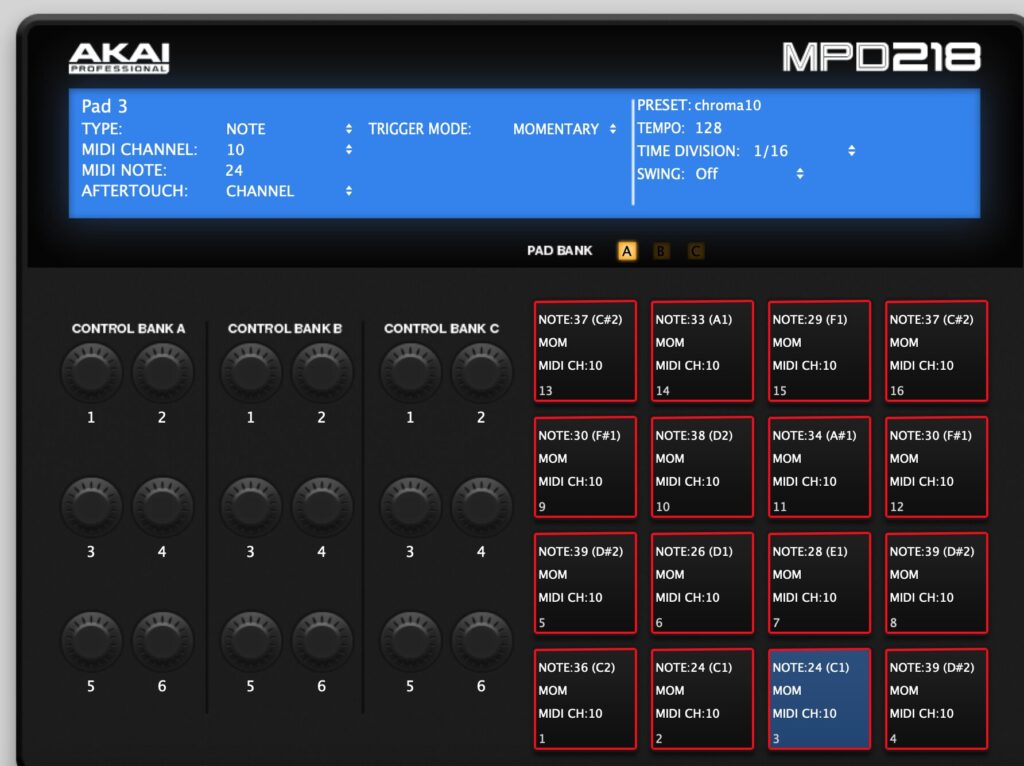The image size is (1024, 766).
Task: Choose knob 3 in Control Bank C
Action: [410, 507]
